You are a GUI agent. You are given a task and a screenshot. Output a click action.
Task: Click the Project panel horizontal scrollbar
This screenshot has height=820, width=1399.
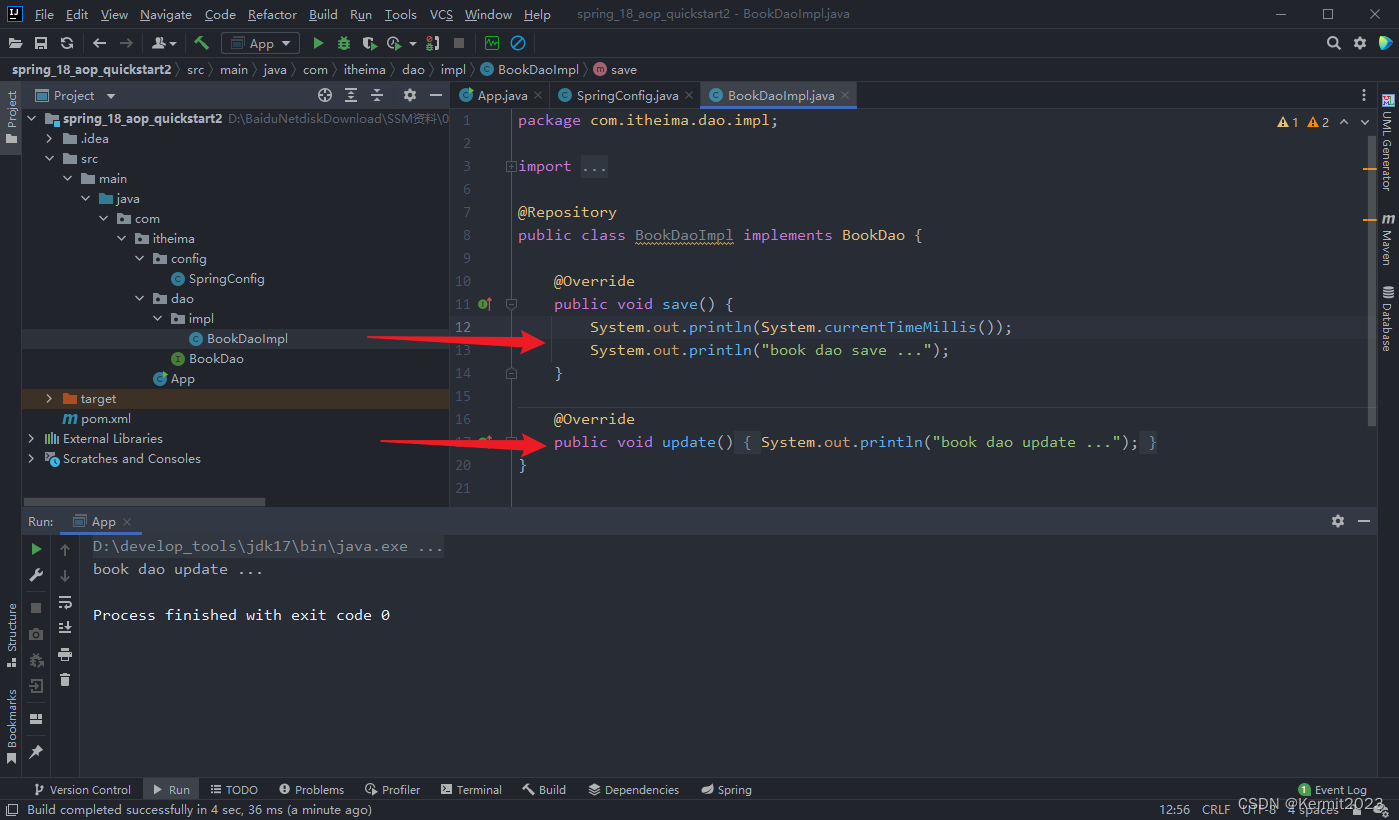[x=144, y=502]
